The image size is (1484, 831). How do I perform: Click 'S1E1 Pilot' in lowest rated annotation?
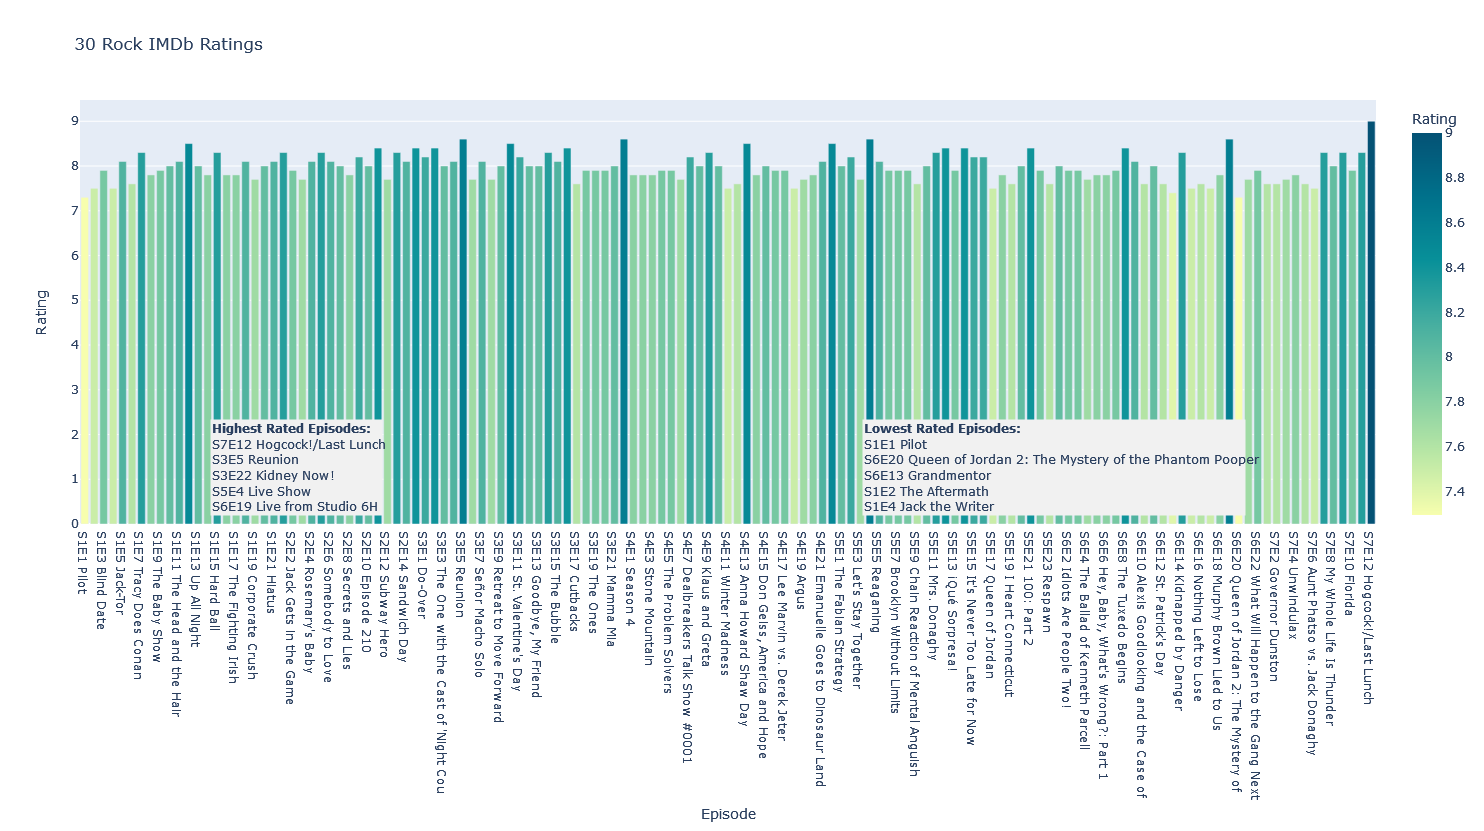pos(895,445)
